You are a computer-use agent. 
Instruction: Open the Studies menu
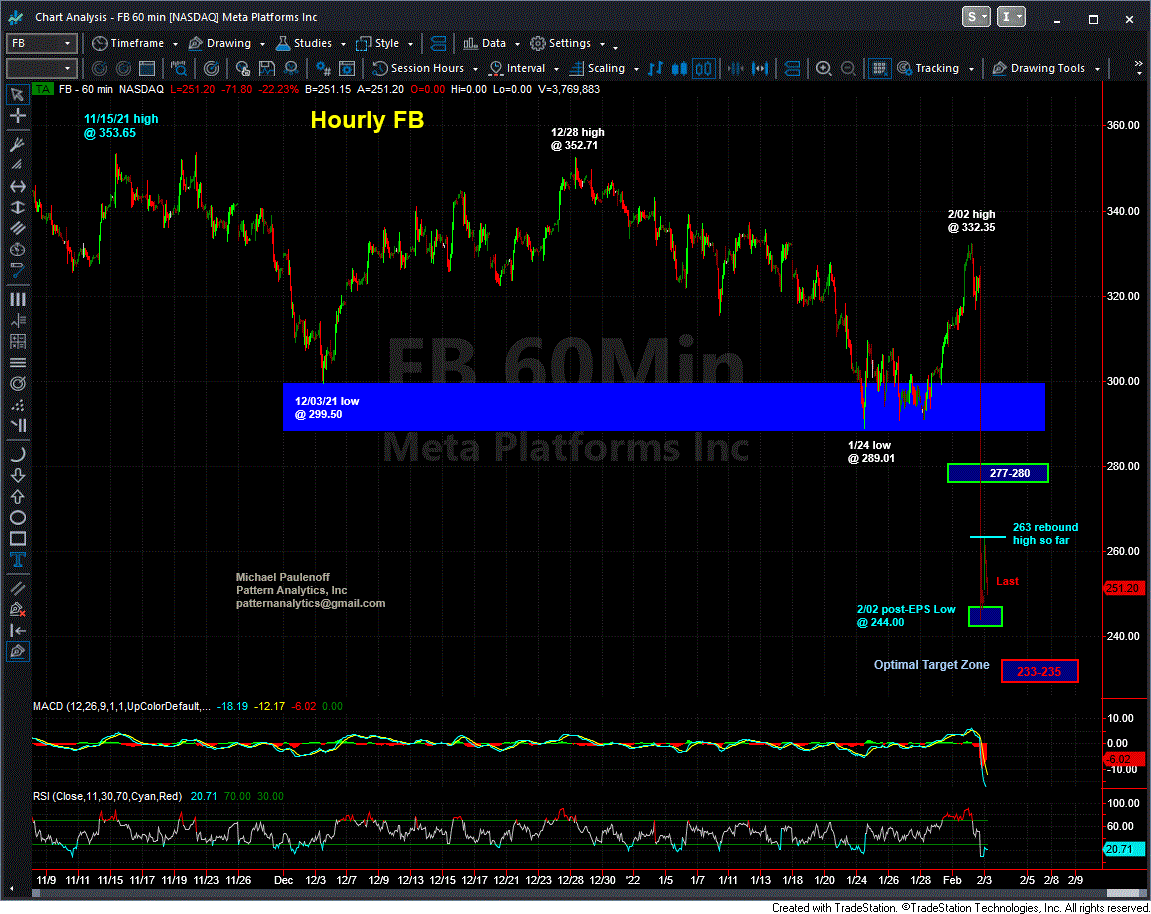pyautogui.click(x=304, y=43)
